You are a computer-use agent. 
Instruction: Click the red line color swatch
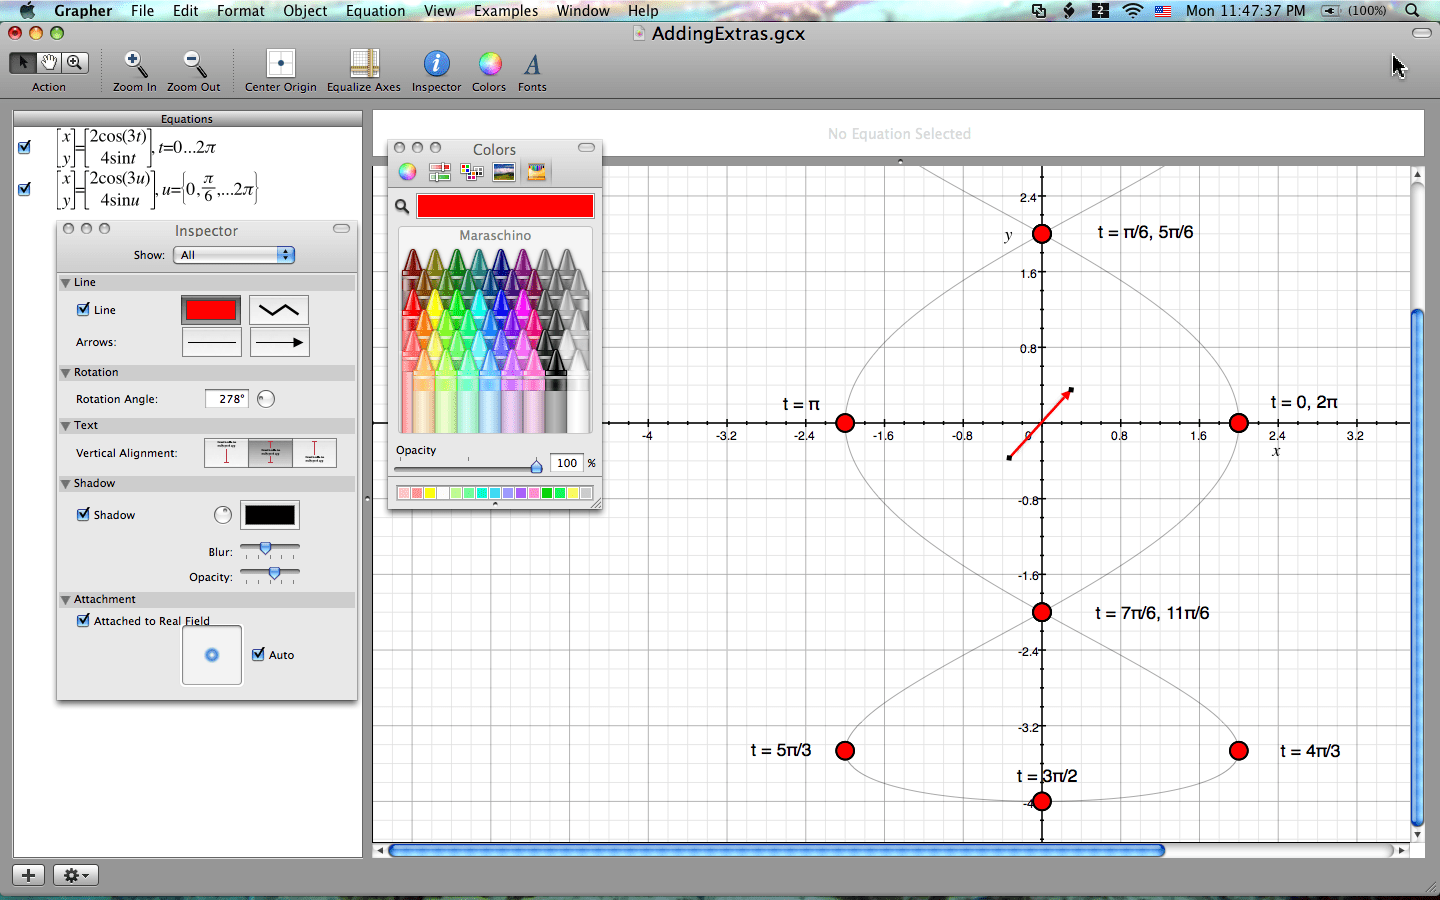[x=211, y=310]
